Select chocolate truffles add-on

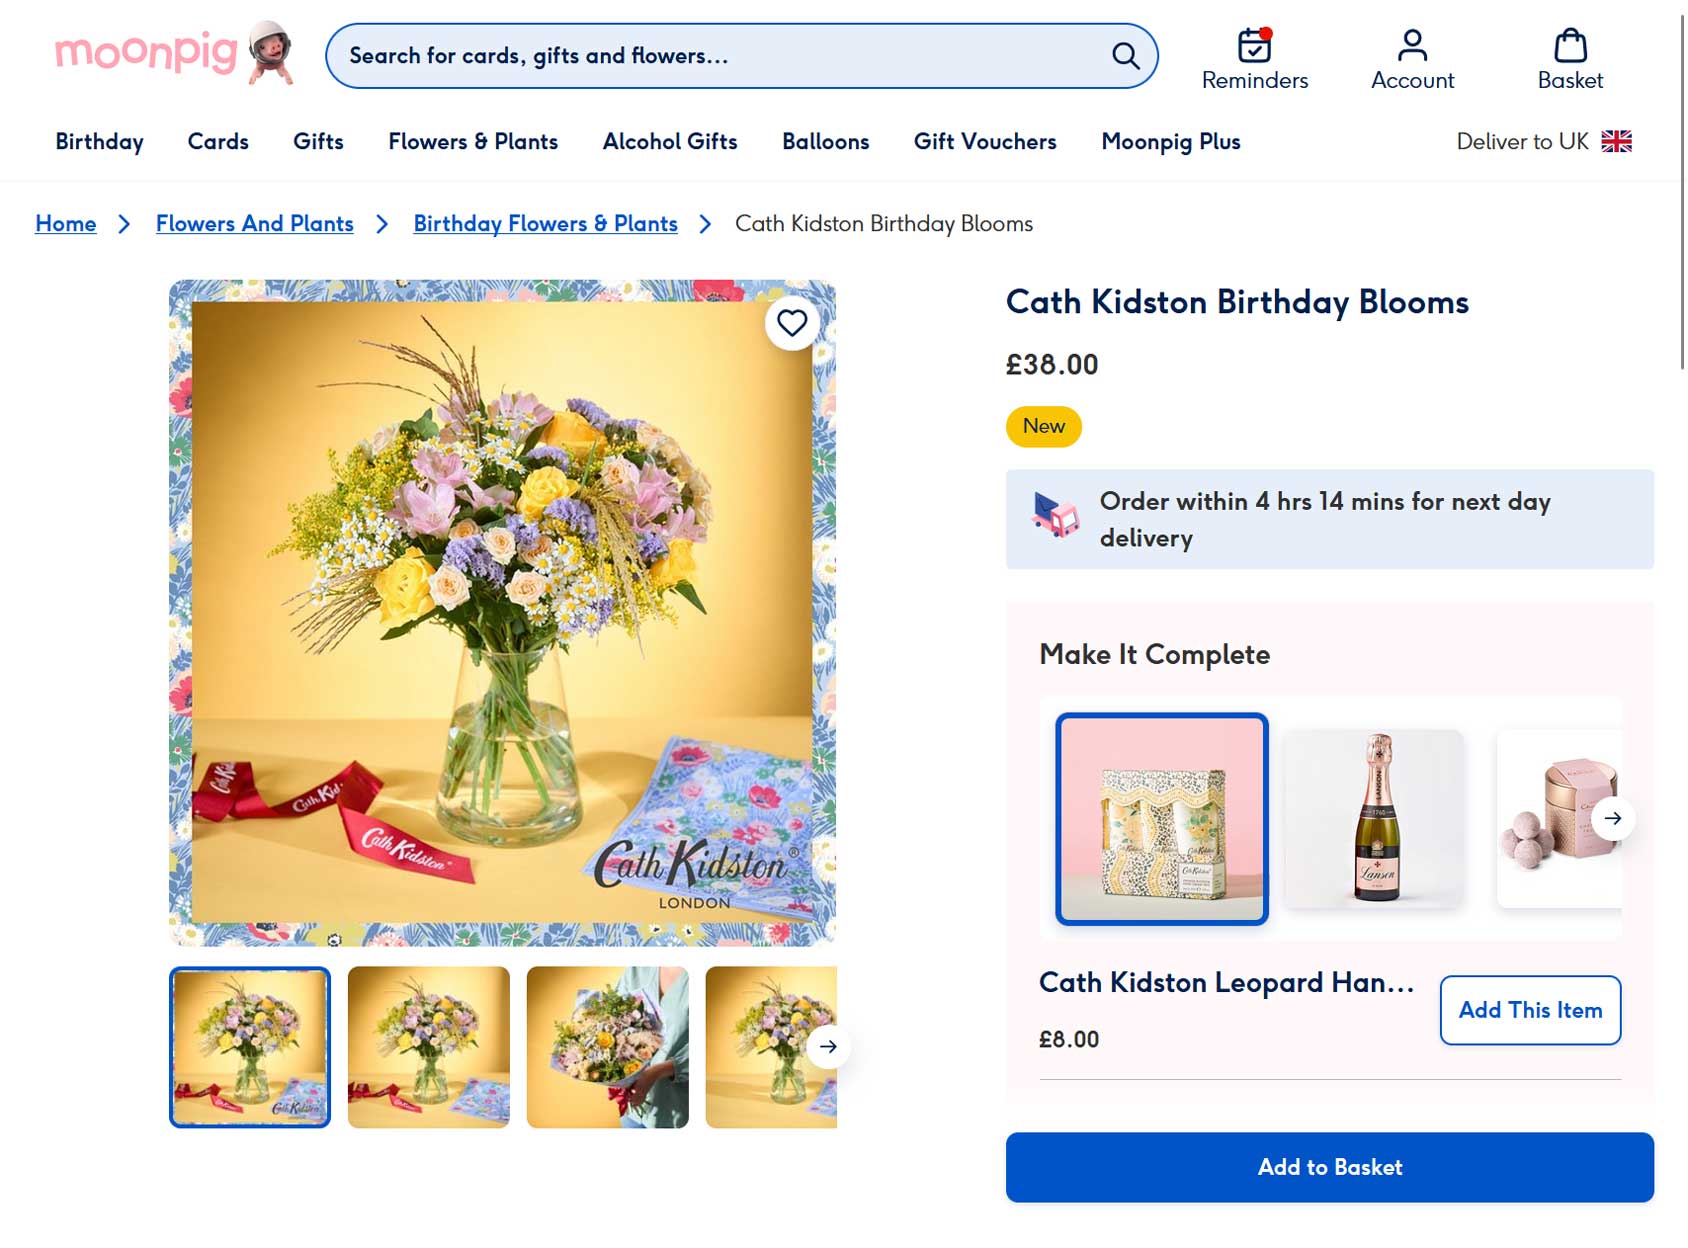[1559, 819]
